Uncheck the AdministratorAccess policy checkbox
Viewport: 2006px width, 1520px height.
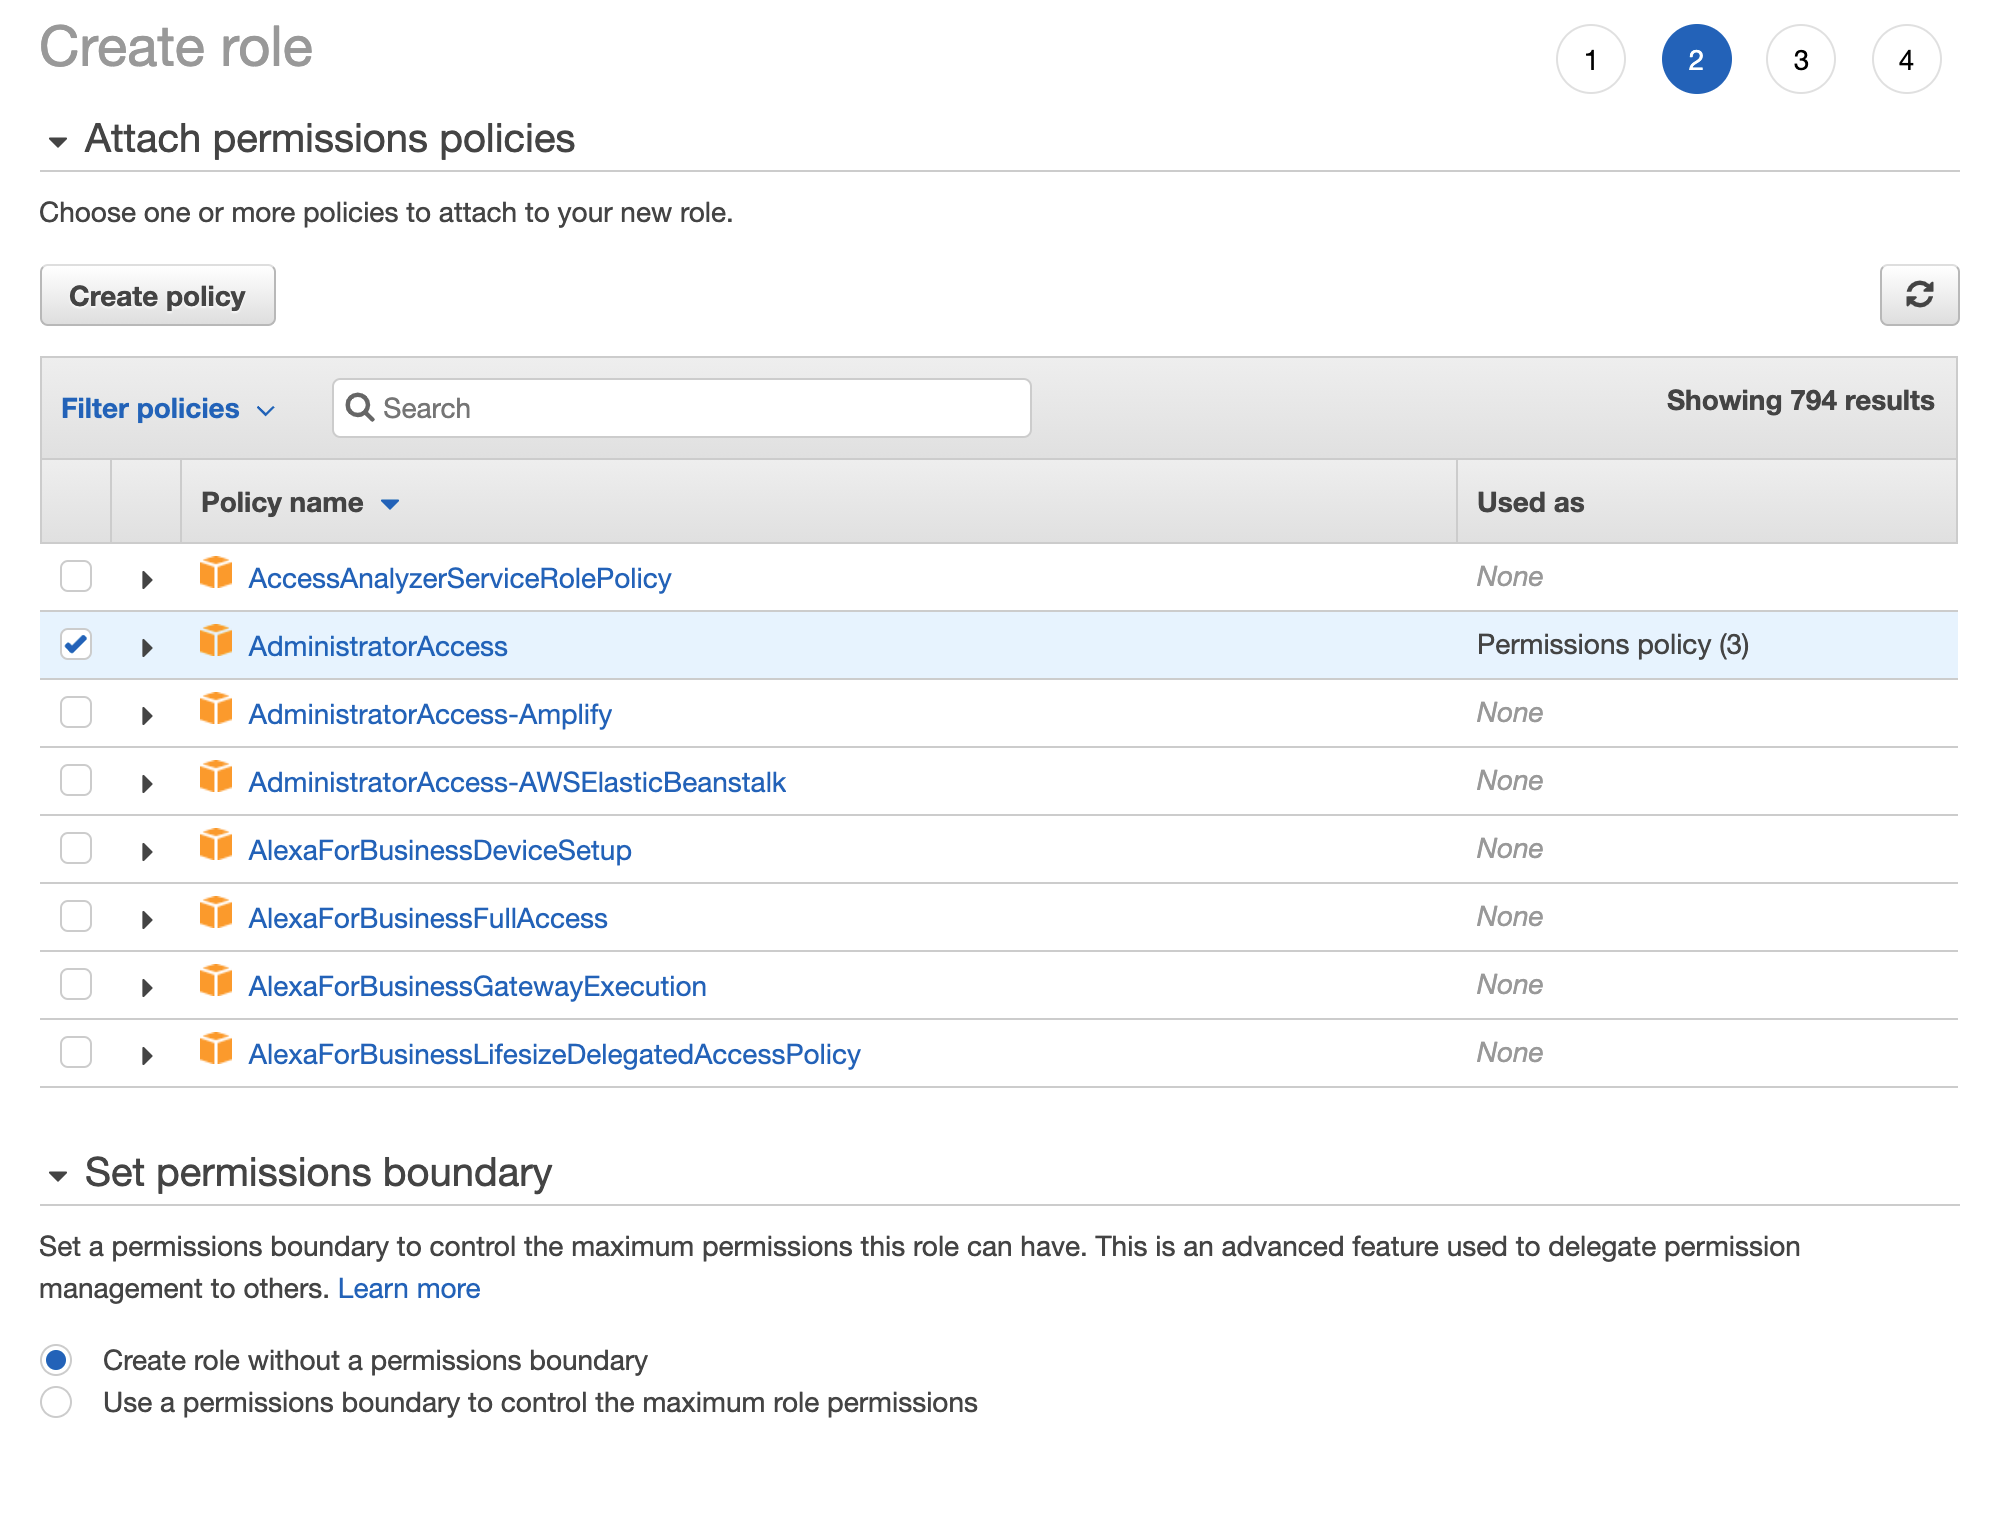(76, 645)
